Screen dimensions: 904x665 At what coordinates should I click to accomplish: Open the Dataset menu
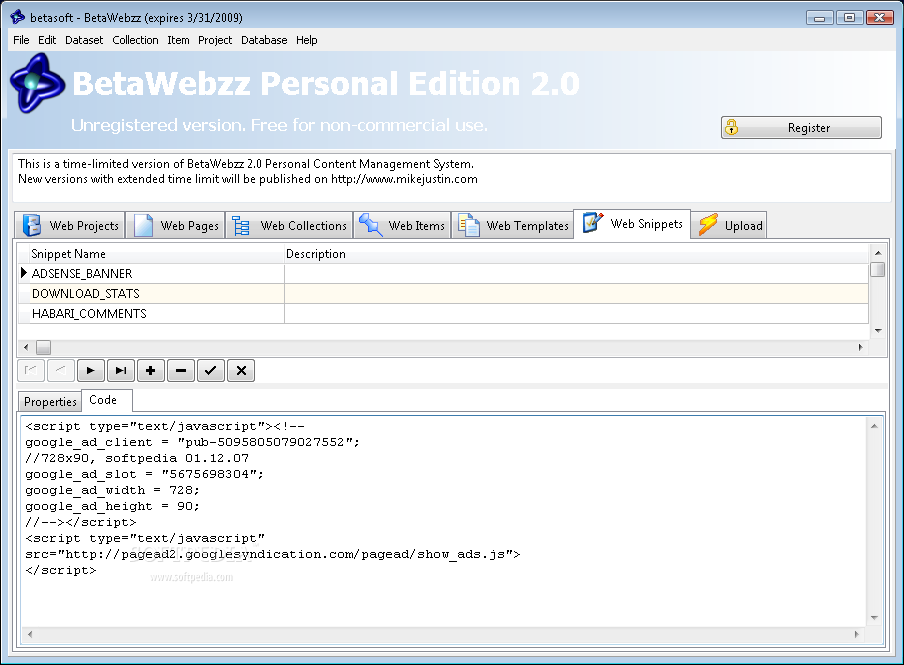[x=84, y=40]
